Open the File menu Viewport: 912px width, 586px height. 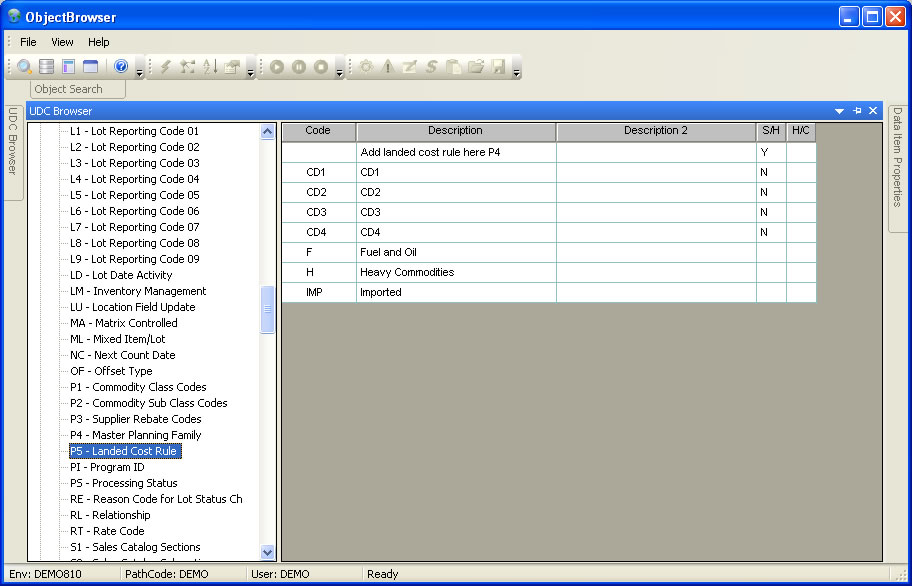click(28, 42)
